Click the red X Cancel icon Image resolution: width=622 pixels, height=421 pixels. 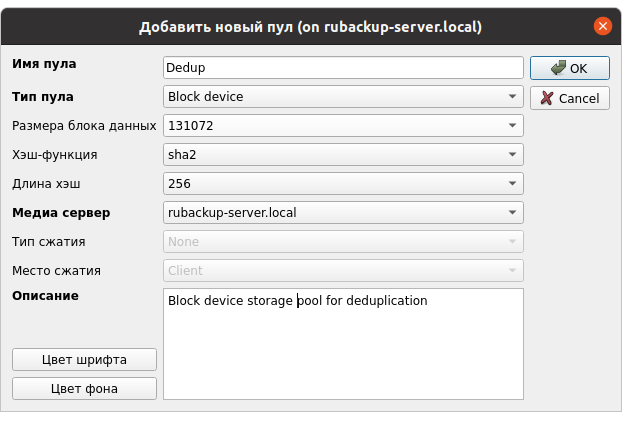point(547,98)
